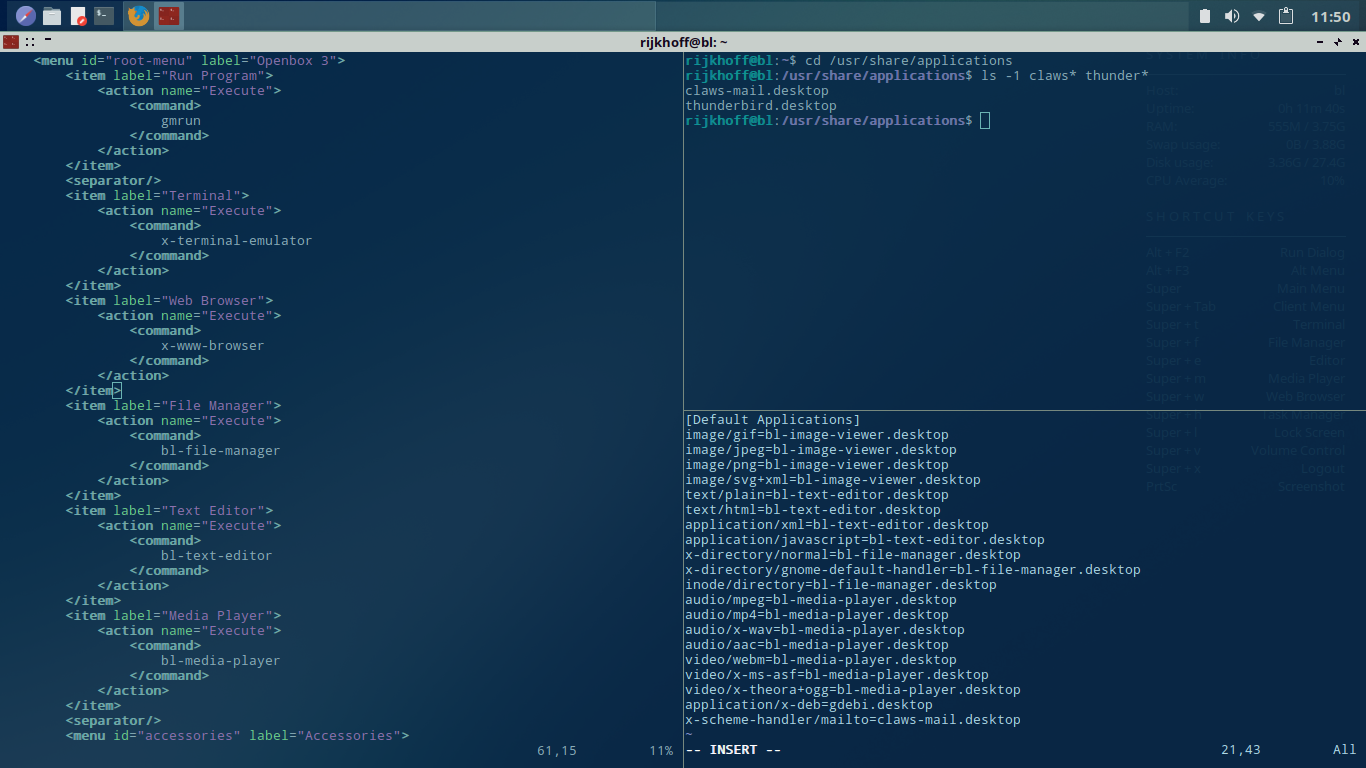Launch a new terminal from the panel

[104, 16]
